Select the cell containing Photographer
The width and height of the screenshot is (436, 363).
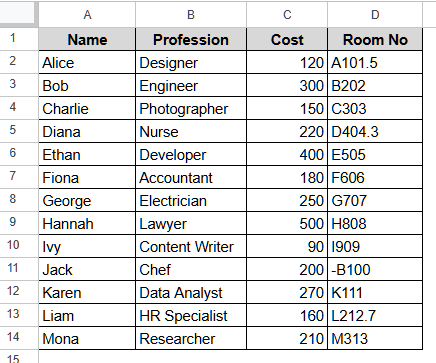191,108
